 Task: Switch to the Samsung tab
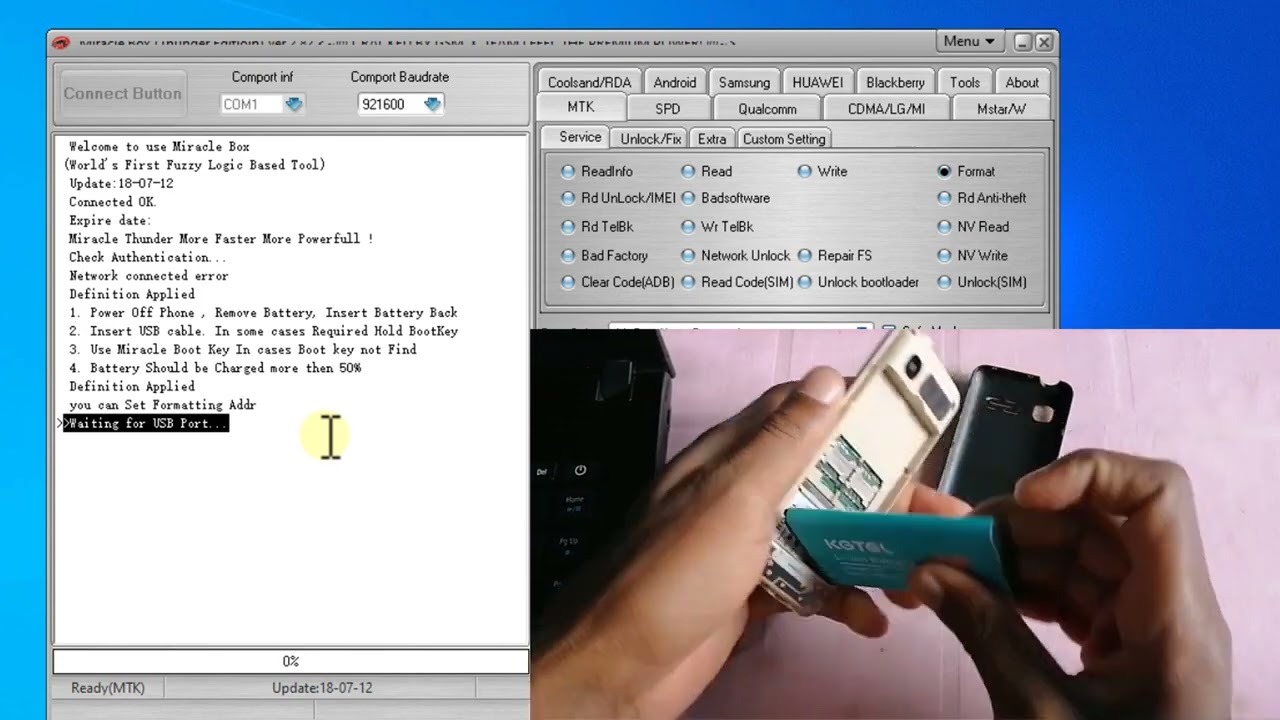[x=744, y=82]
